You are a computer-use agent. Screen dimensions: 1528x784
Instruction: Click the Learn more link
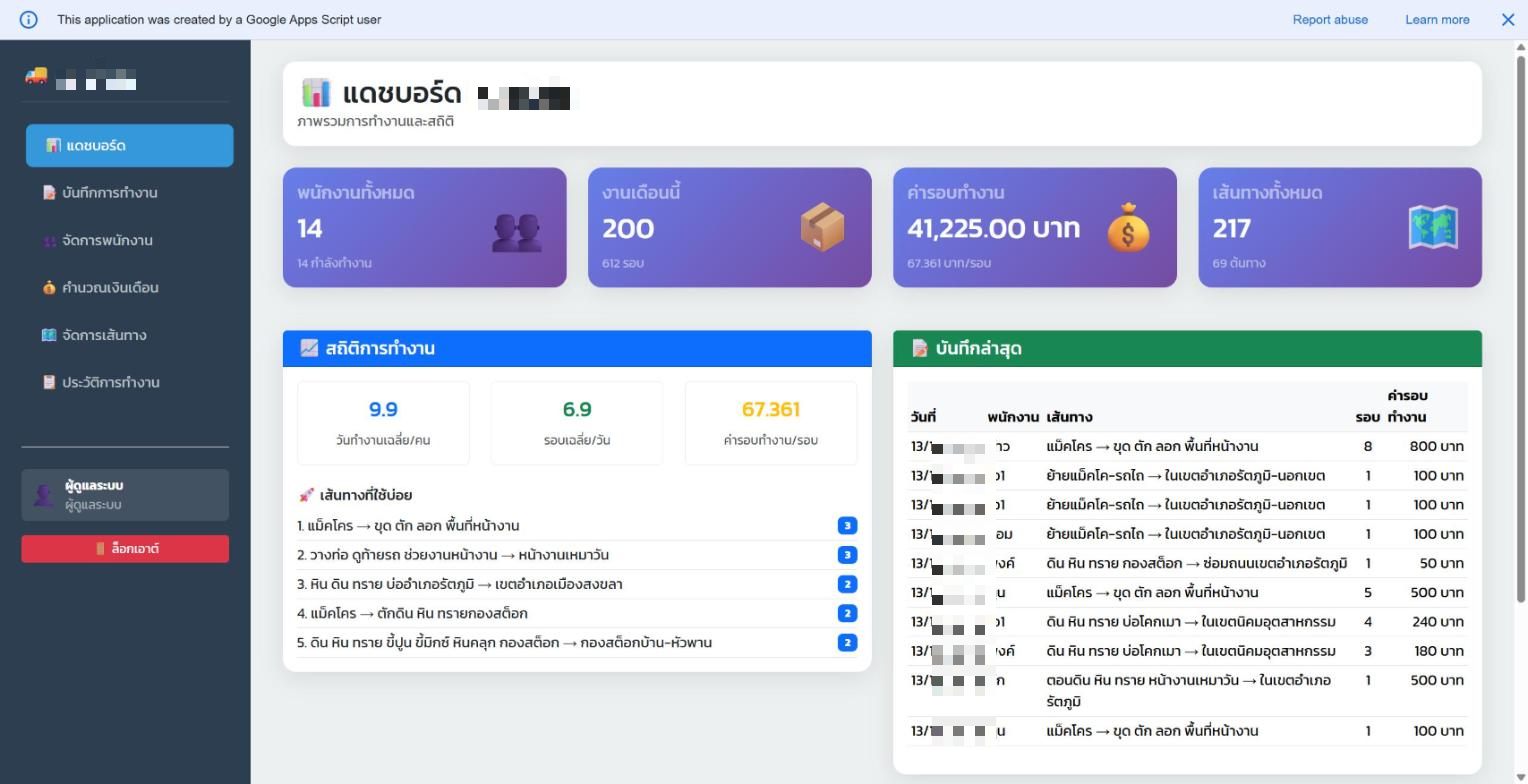(1437, 19)
